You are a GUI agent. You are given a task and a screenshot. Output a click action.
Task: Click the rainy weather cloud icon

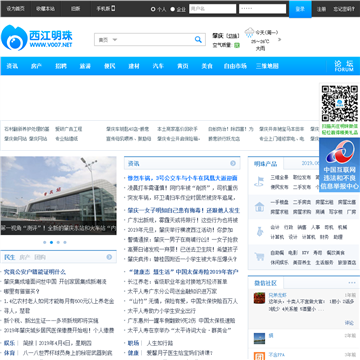click(249, 33)
